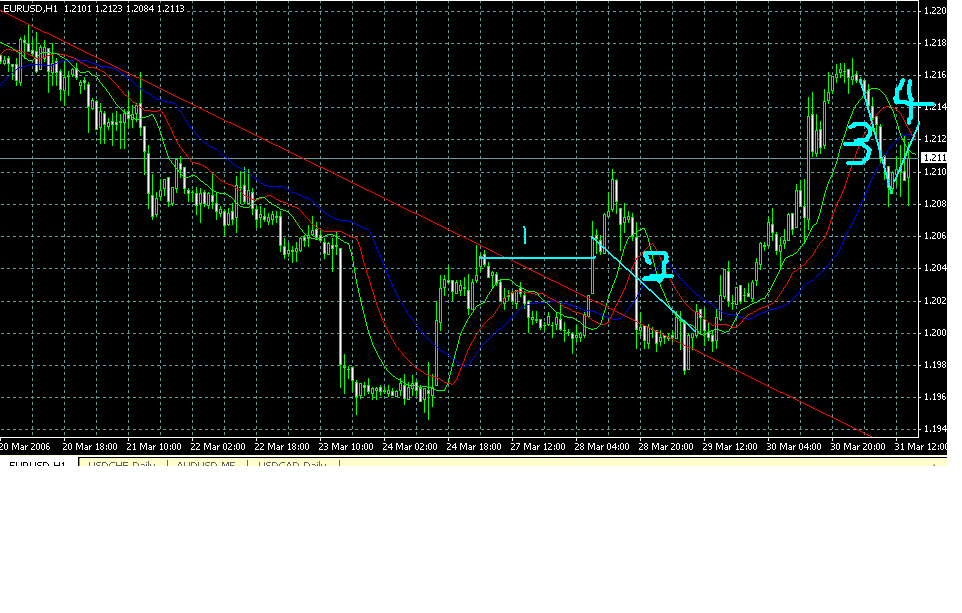This screenshot has height=613, width=962.
Task: Click the 1.218 price scale label
Action: 934,42
